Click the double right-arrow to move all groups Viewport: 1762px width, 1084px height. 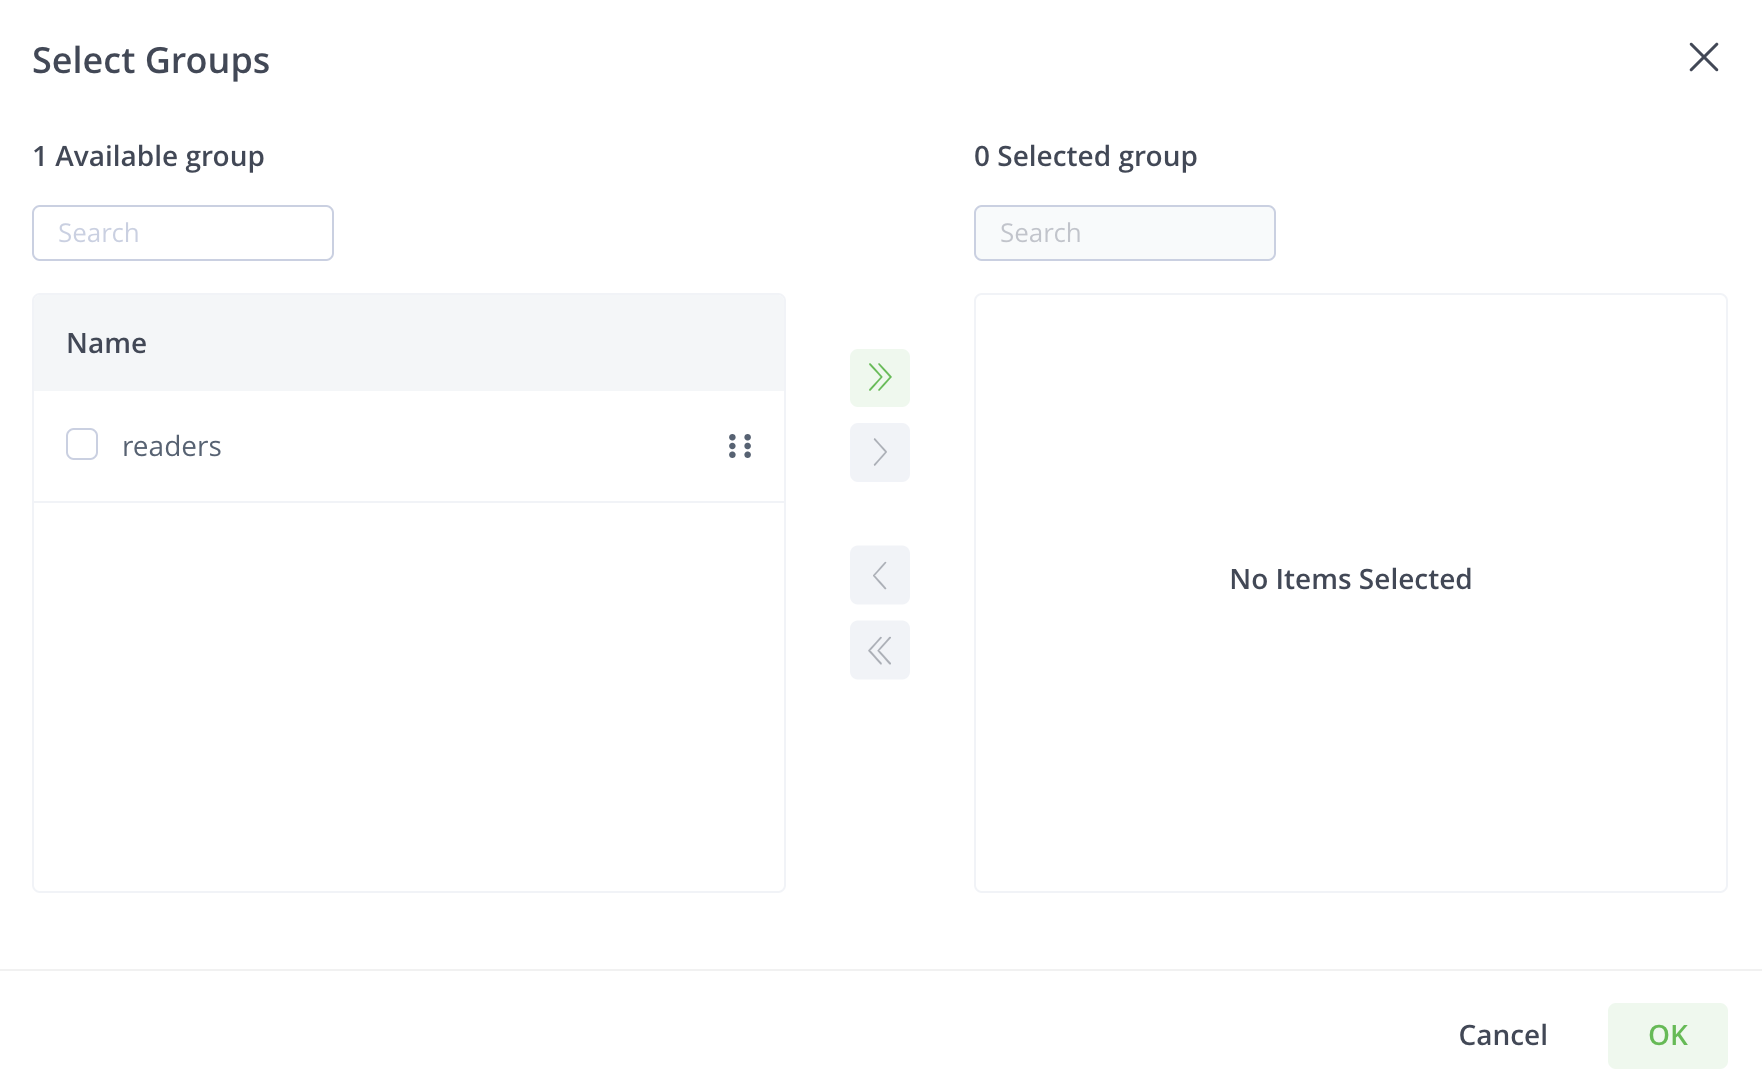click(x=879, y=377)
